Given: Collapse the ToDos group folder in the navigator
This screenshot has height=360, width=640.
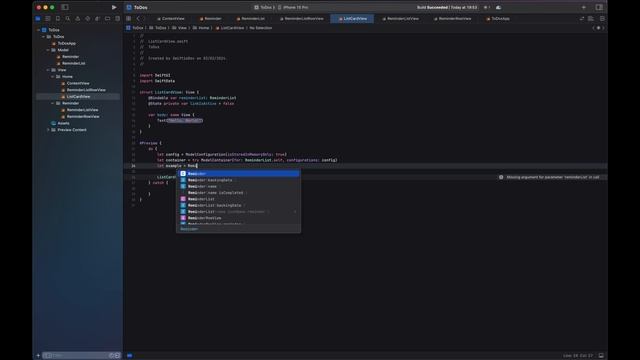Looking at the screenshot, I should coord(43,37).
